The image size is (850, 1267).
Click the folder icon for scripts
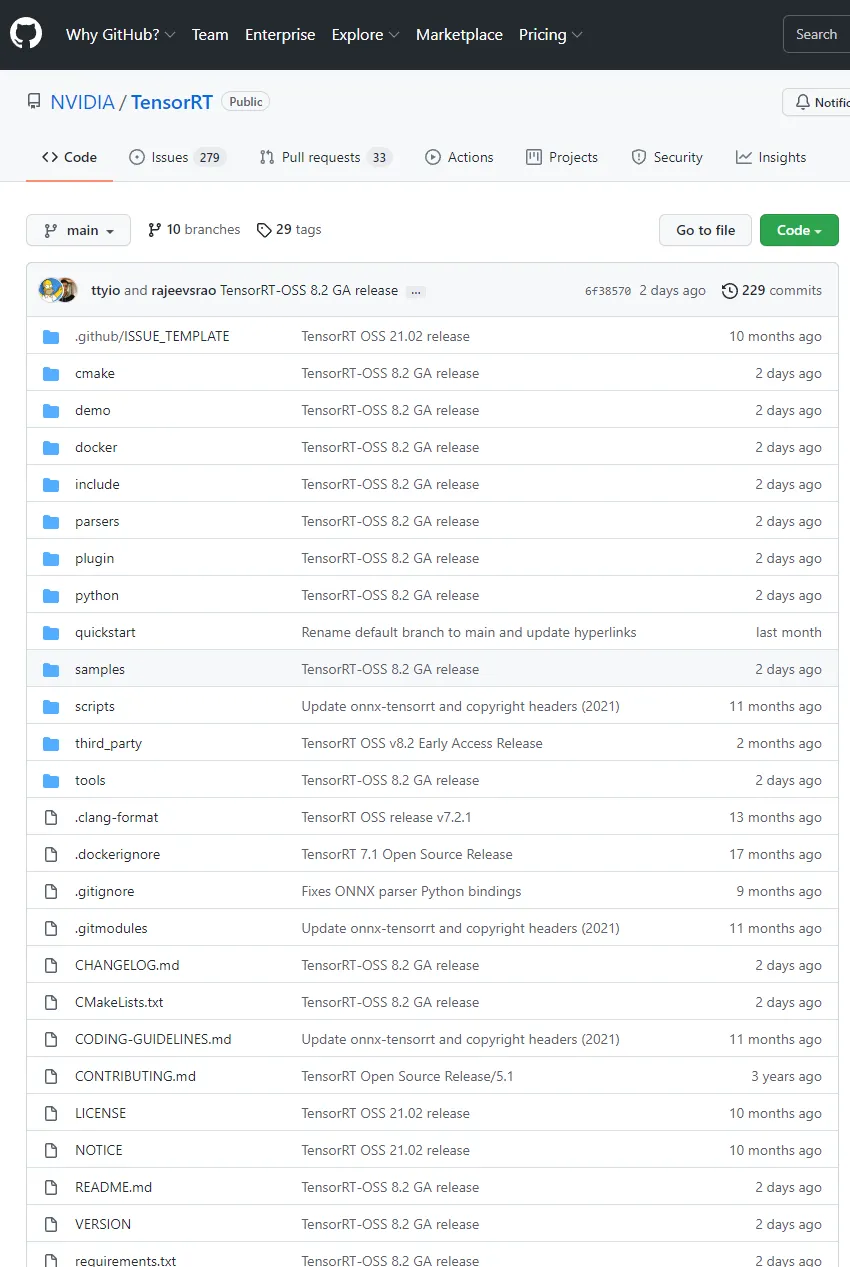tap(51, 706)
